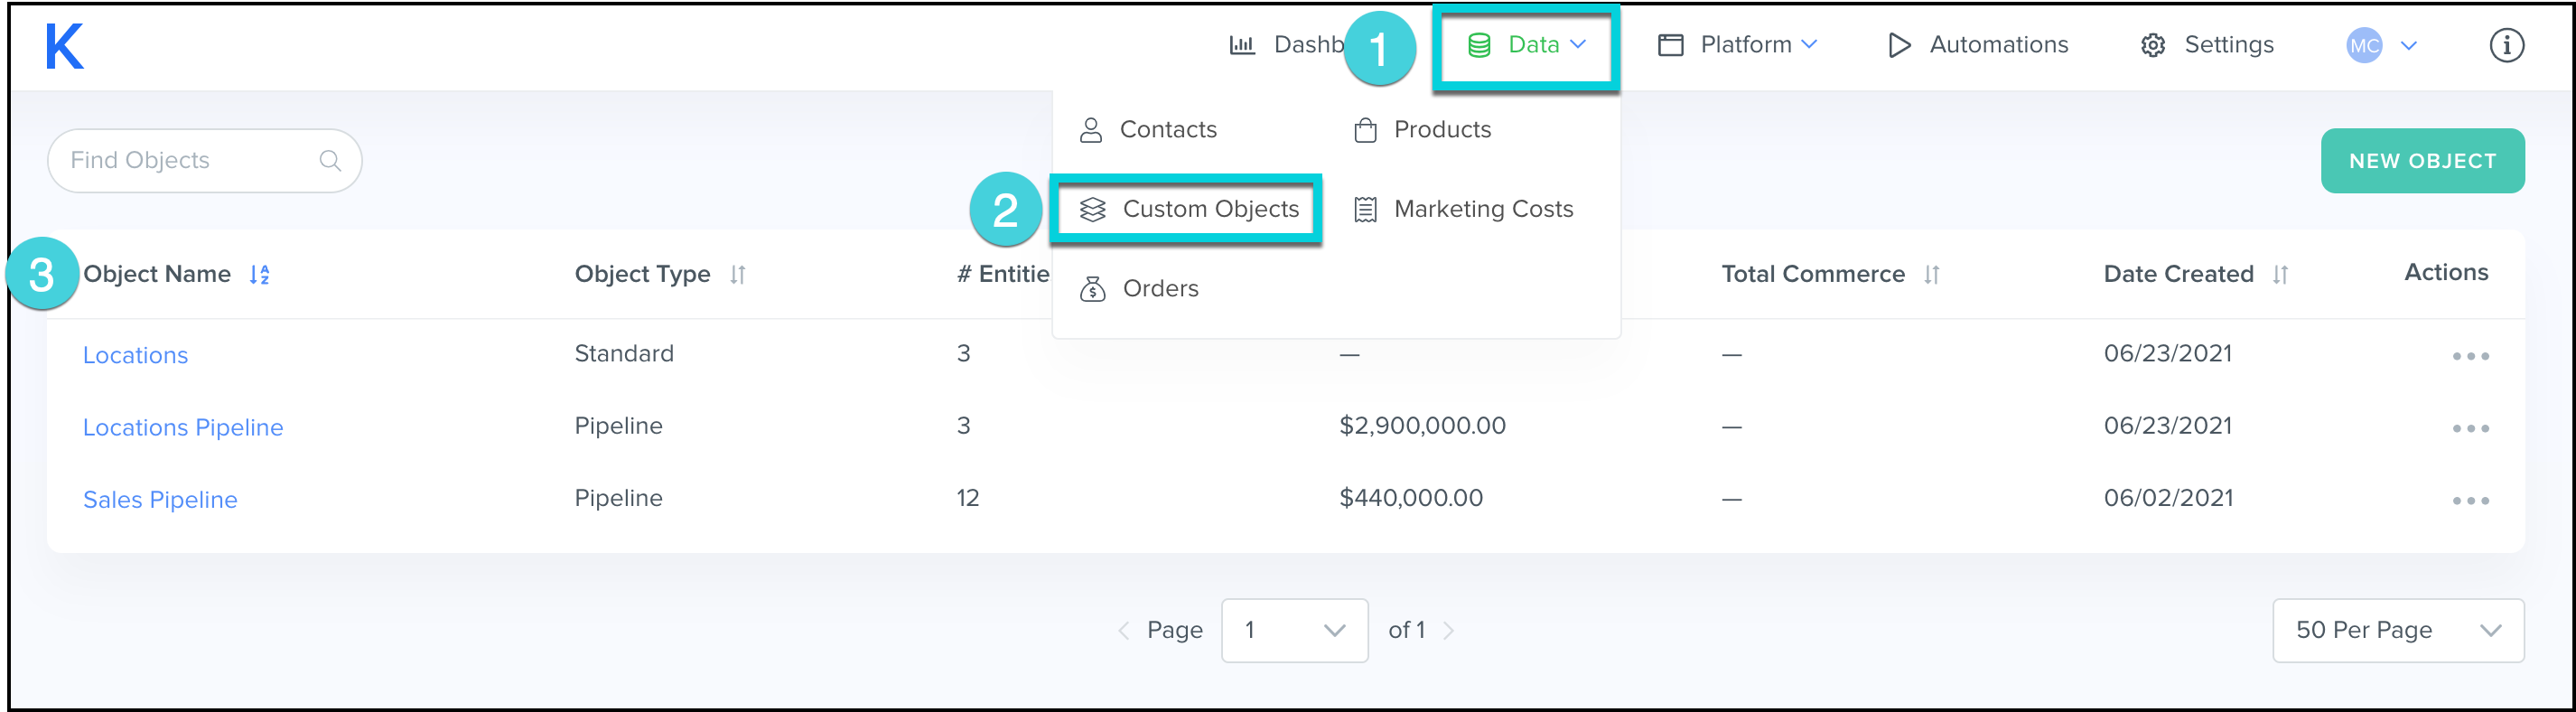This screenshot has width=2576, height=712.
Task: Open the 50 Per Page dropdown
Action: coord(2398,630)
